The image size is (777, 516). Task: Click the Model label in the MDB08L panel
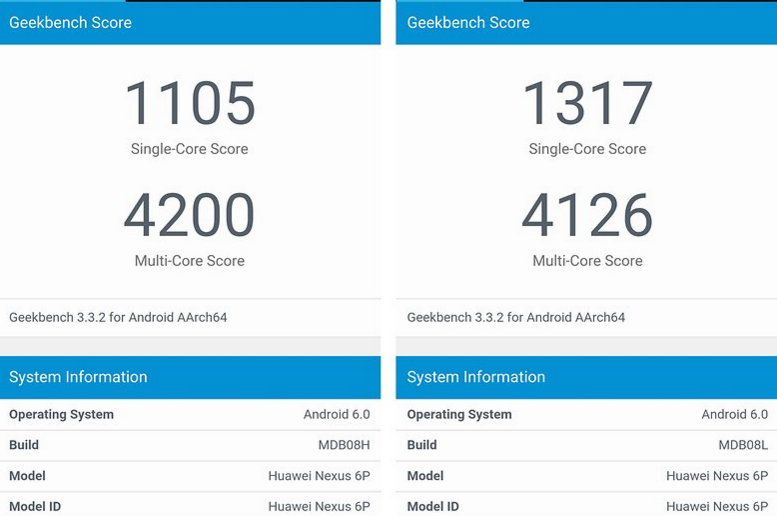pos(425,476)
